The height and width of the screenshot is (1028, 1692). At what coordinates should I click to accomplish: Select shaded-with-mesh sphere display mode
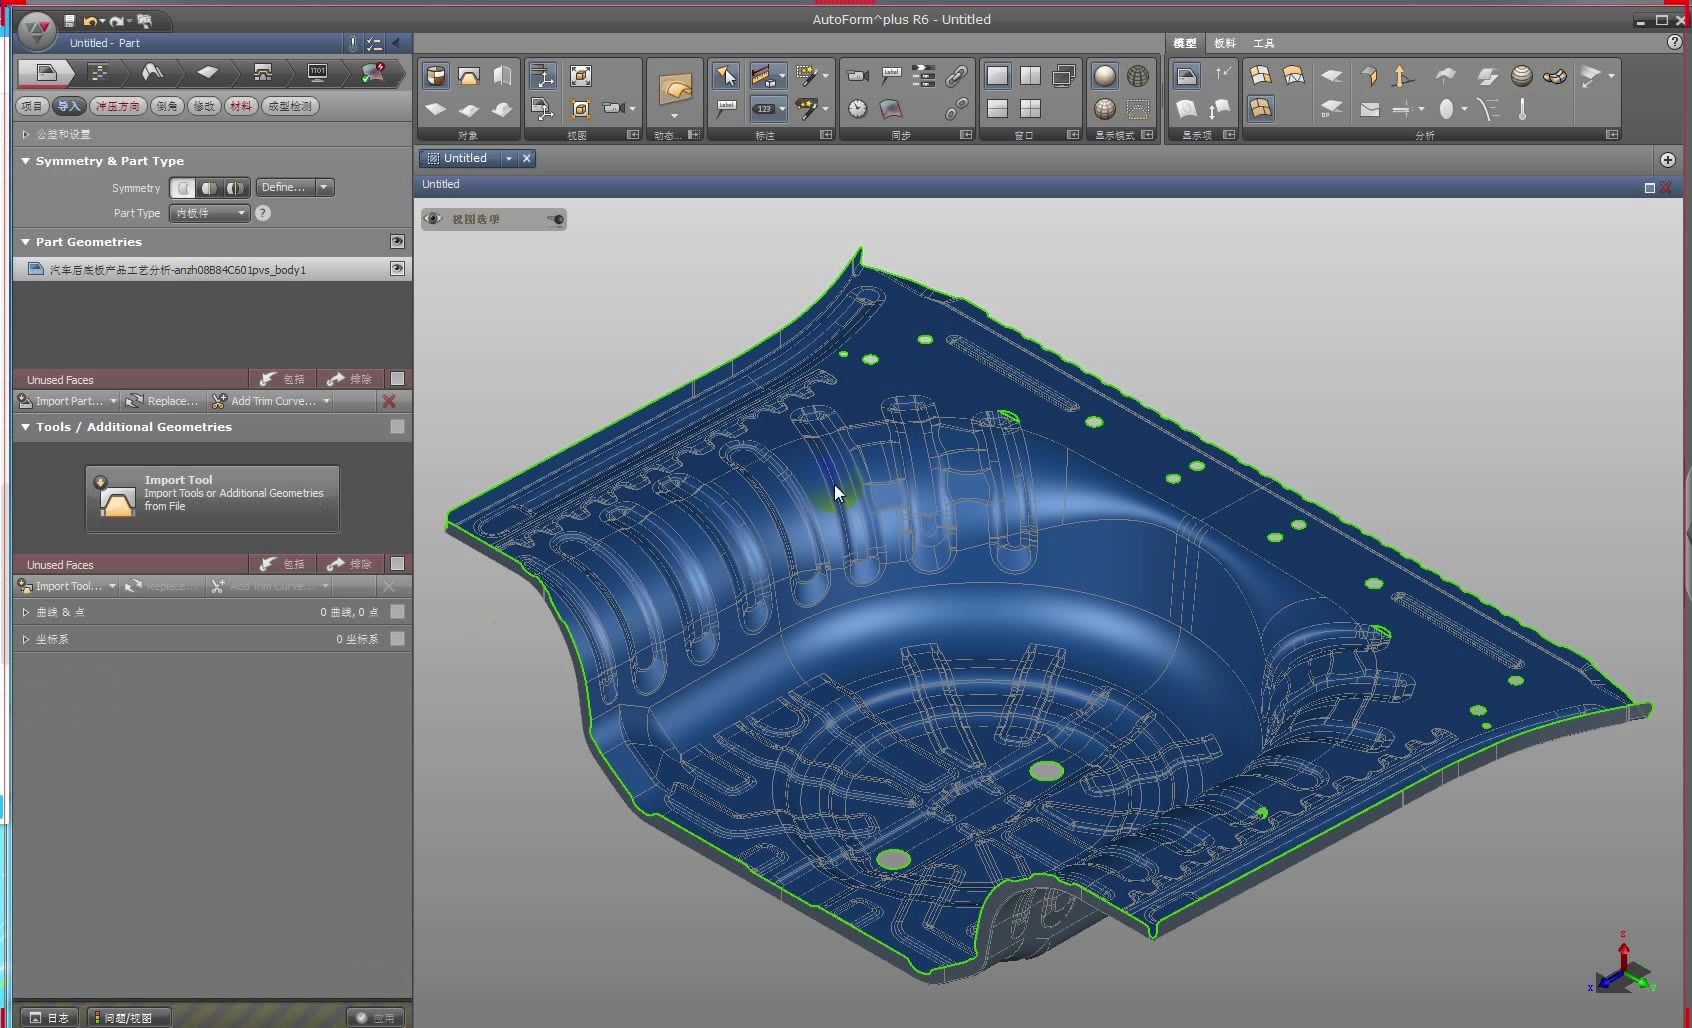click(1105, 108)
